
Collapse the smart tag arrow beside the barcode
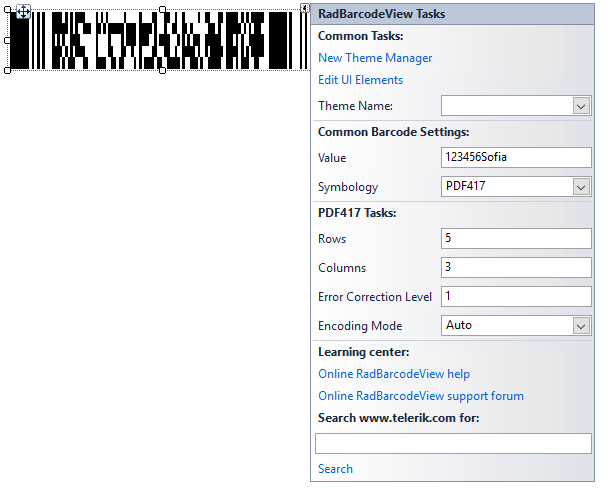[x=304, y=8]
